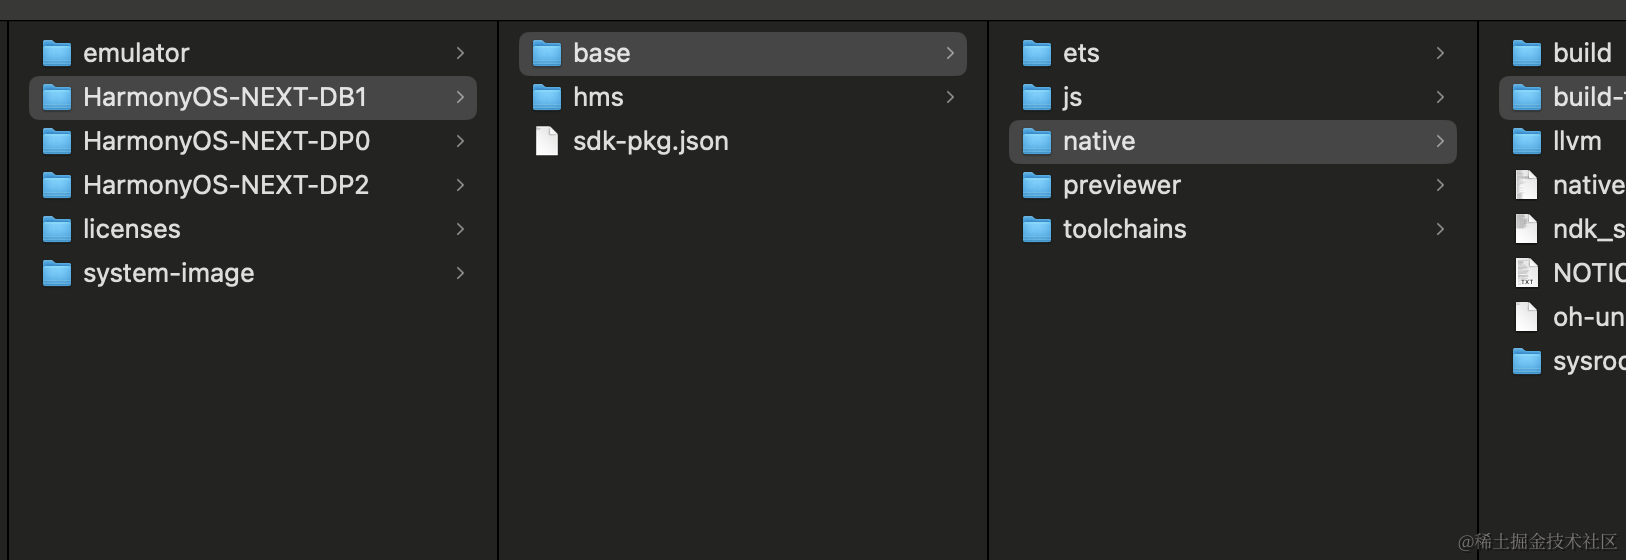Screen dimensions: 1626x560
Task: Select the build folder in last column
Action: (x=1582, y=53)
